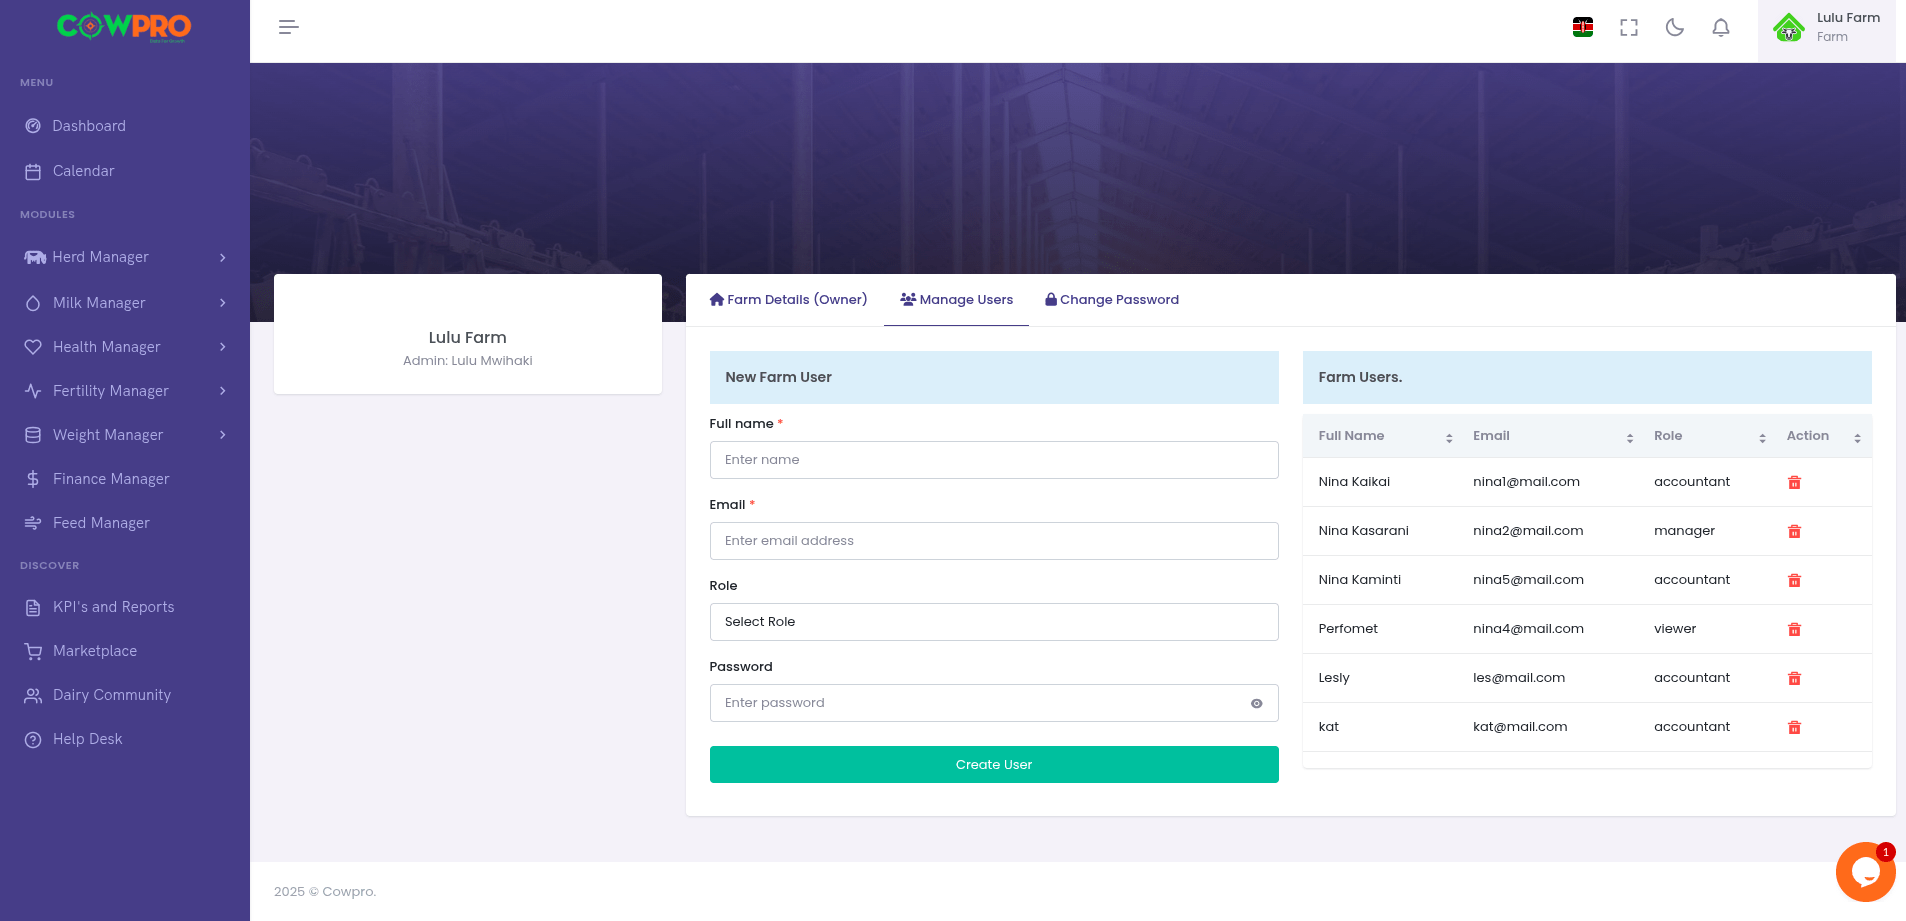1906x921 pixels.
Task: Navigate to Dashboard from sidebar
Action: (x=88, y=126)
